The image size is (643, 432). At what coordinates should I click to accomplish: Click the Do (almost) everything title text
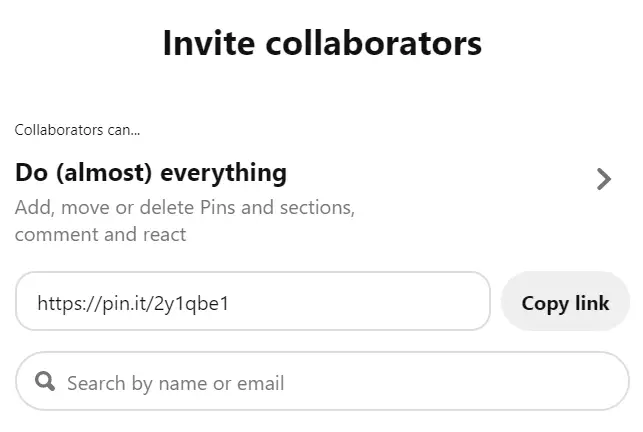pos(151,172)
